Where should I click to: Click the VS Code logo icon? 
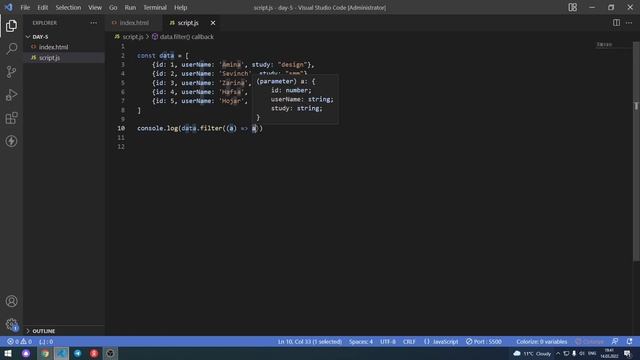pos(9,7)
